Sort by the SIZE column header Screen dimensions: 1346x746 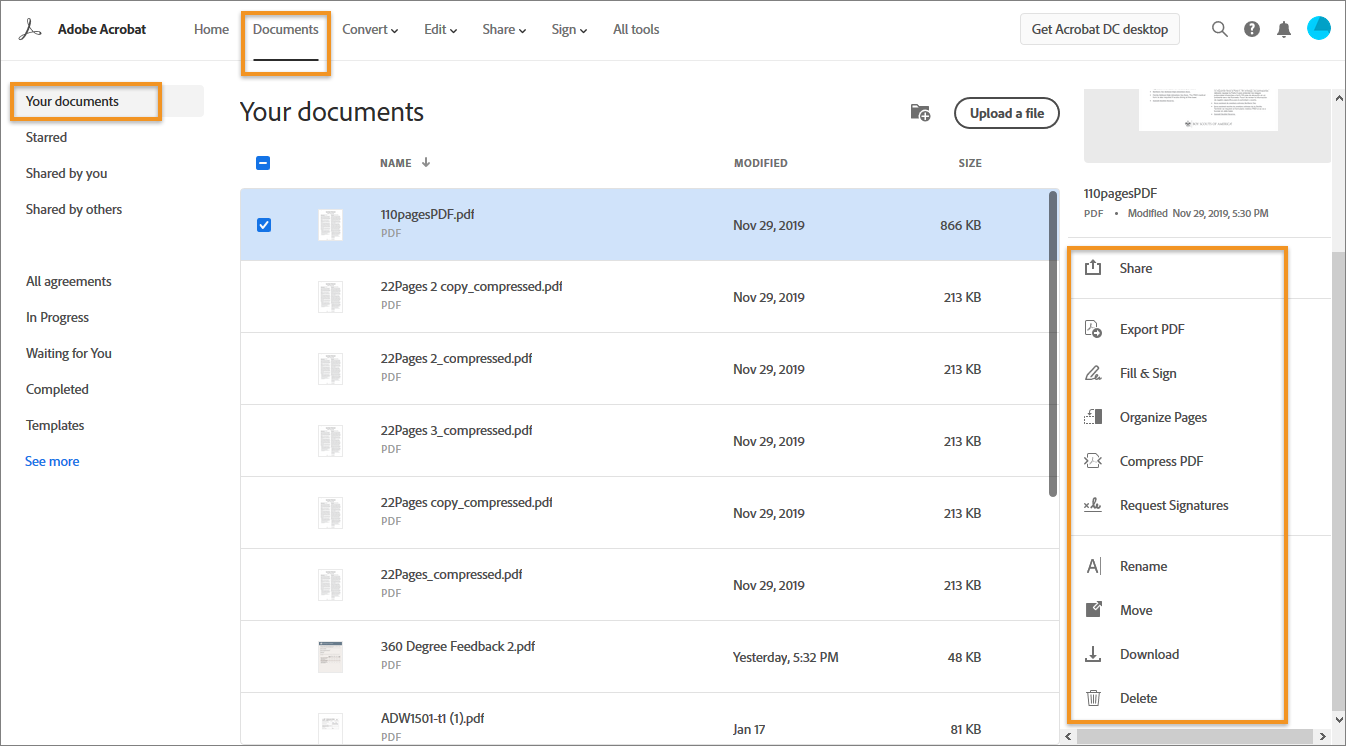tap(970, 163)
